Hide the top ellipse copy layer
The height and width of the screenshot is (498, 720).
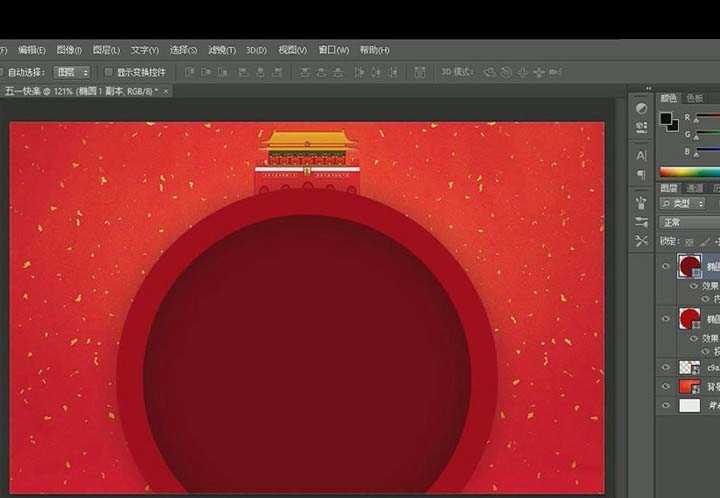[x=666, y=266]
